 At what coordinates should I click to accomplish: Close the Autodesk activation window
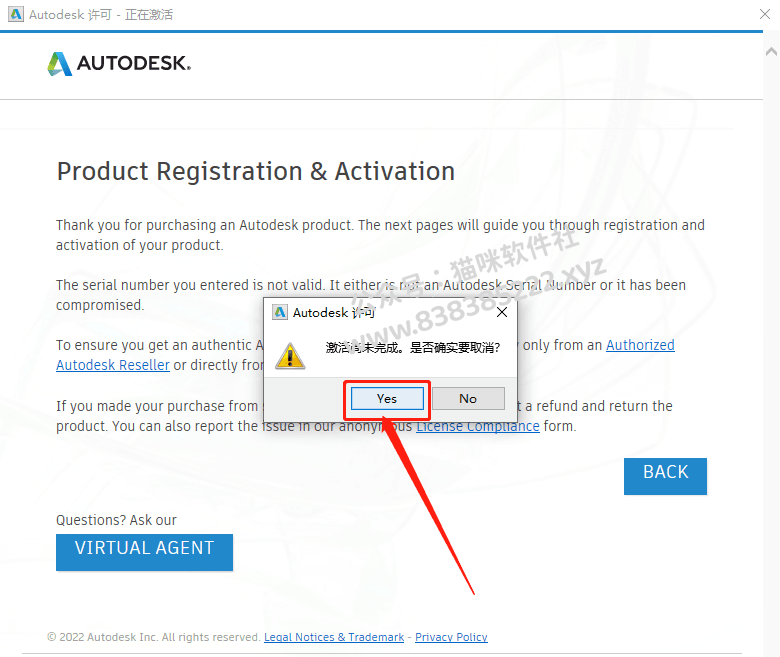pos(765,14)
